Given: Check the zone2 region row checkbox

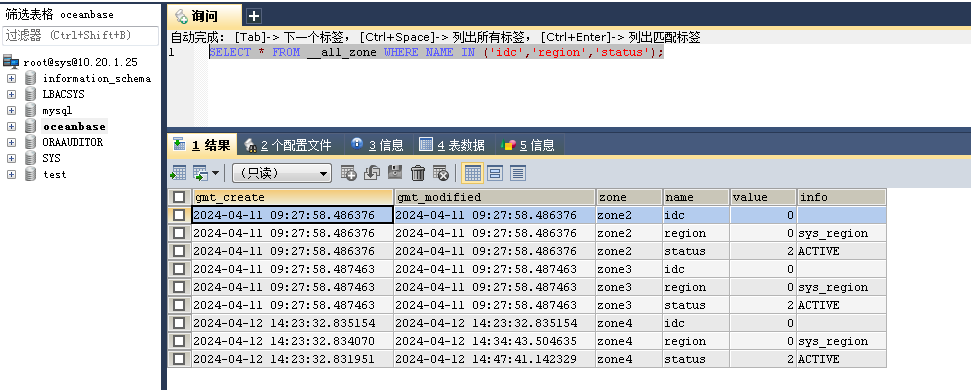Looking at the screenshot, I should click(x=179, y=233).
